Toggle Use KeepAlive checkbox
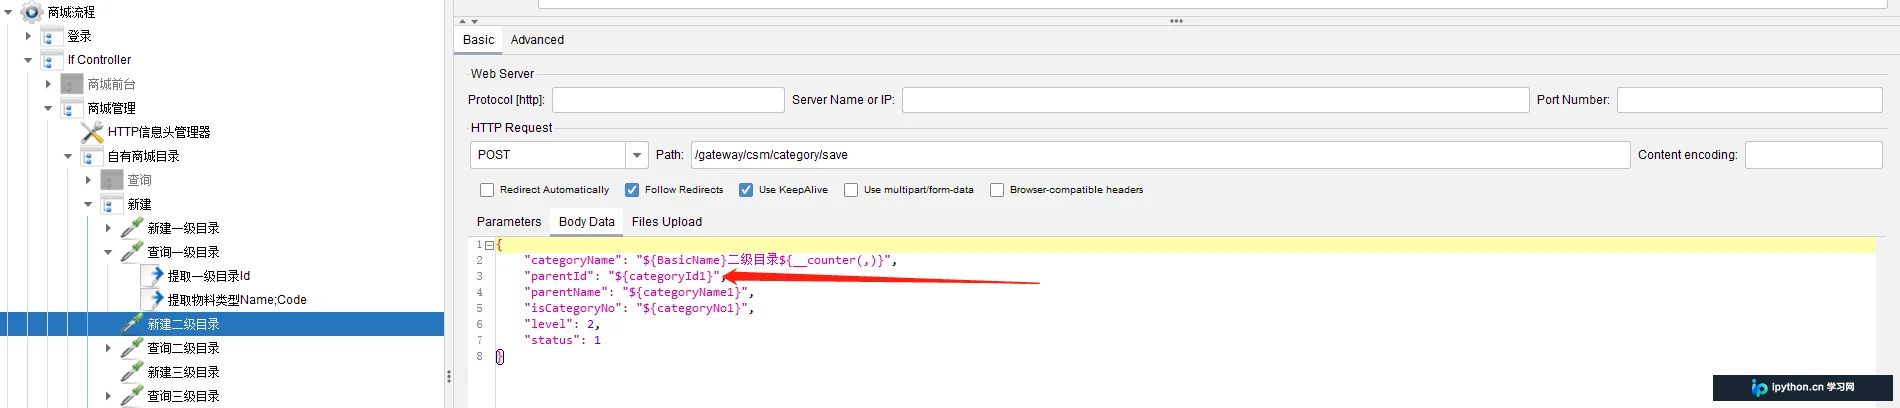1900x408 pixels. pyautogui.click(x=746, y=190)
